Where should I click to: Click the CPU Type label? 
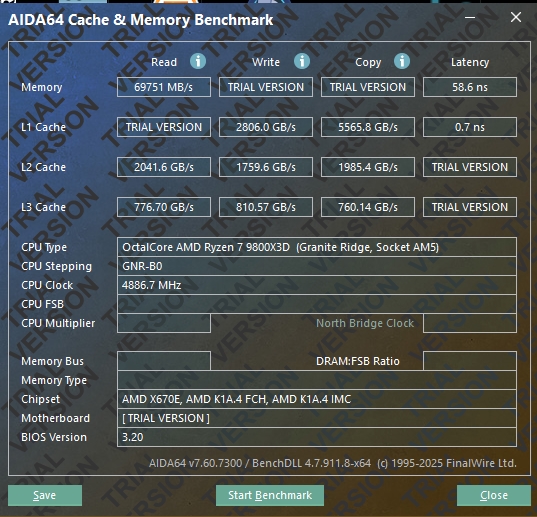point(44,248)
